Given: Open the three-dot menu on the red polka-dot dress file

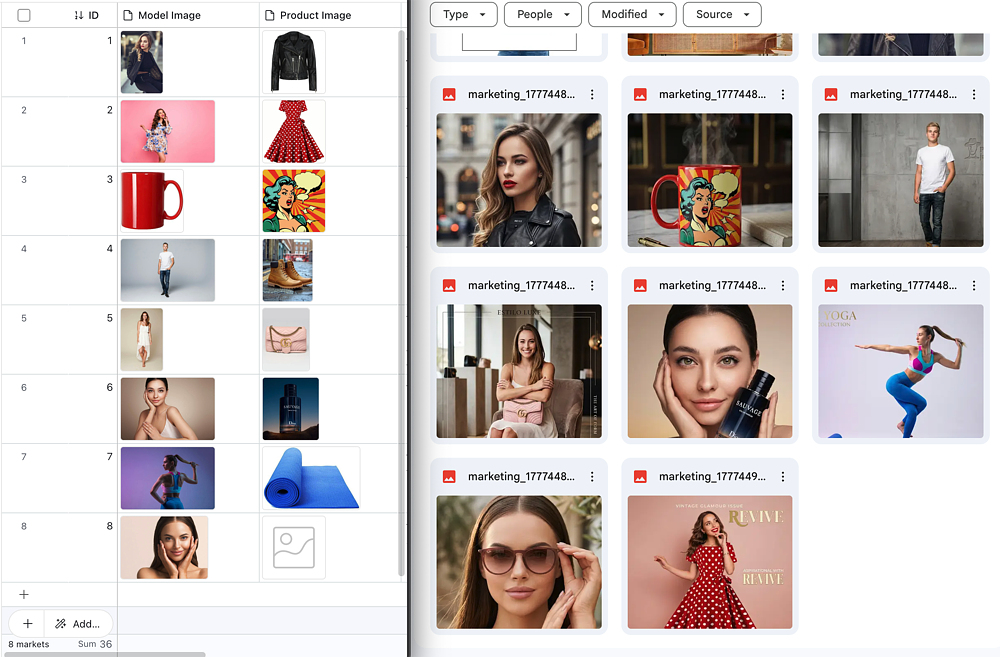Looking at the screenshot, I should 783,477.
